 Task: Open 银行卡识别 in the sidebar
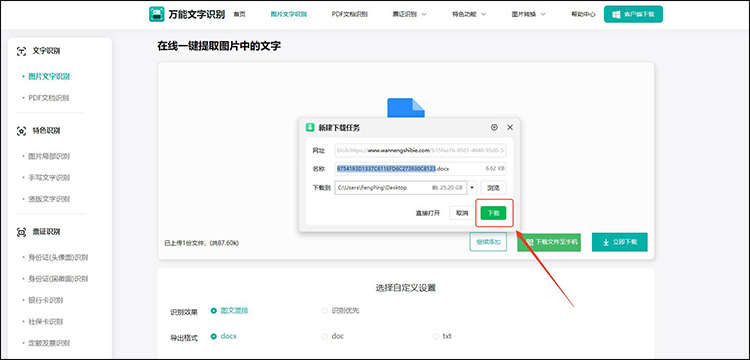coord(45,300)
